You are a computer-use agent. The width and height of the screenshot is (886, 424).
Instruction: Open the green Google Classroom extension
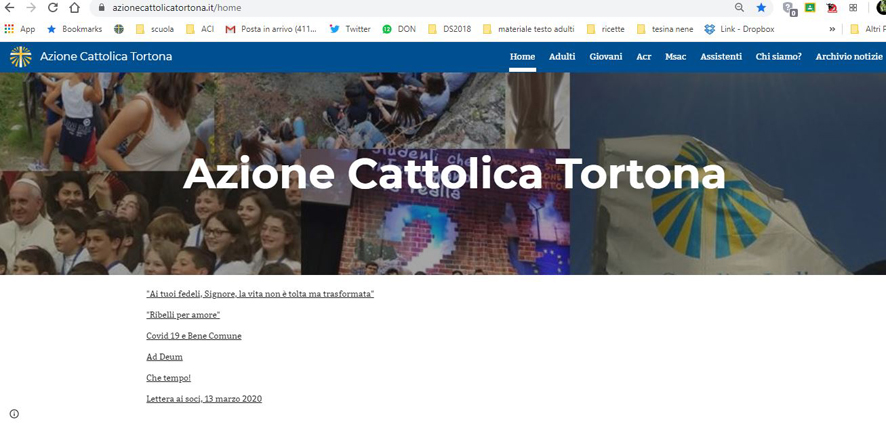(x=810, y=8)
